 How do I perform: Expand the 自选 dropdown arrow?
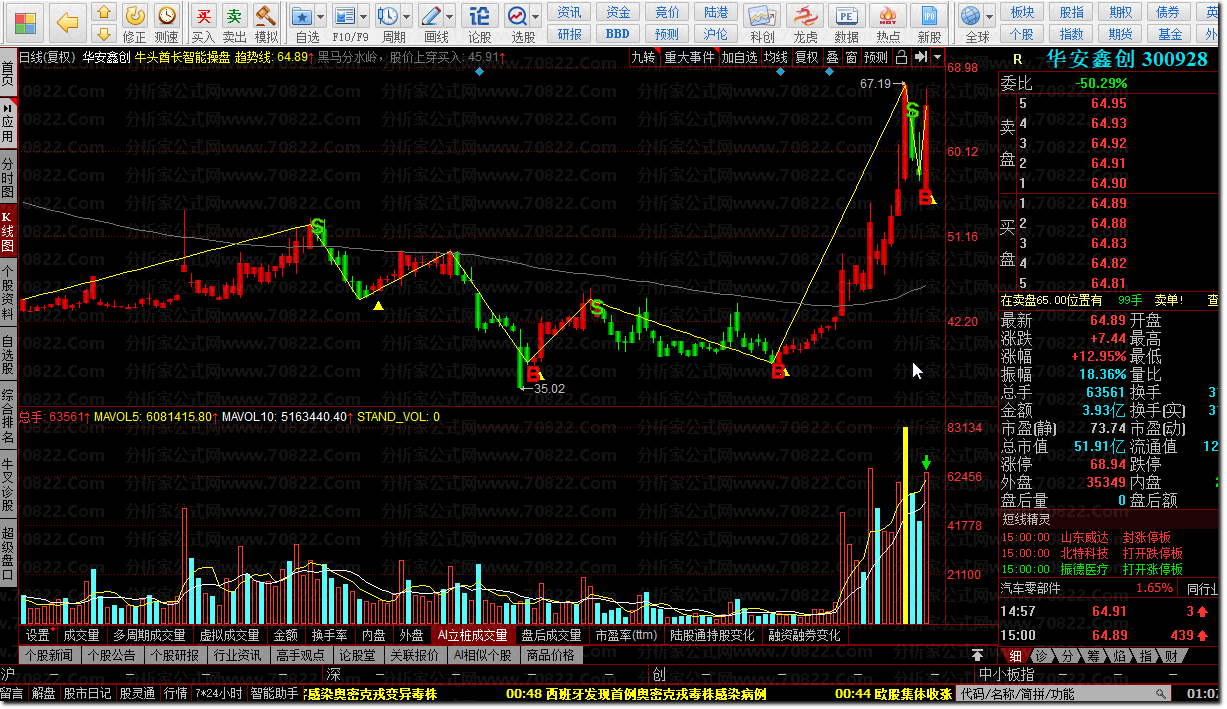320,17
